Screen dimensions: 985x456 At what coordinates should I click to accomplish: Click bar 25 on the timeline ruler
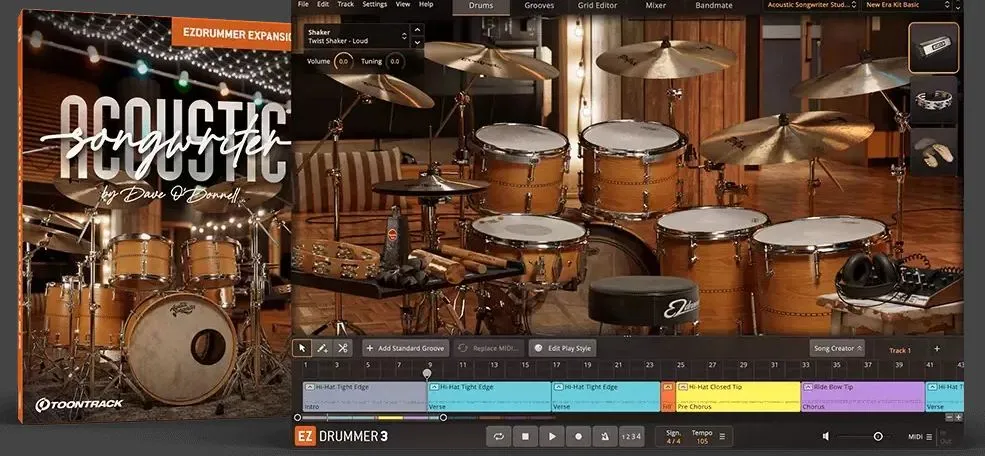point(680,364)
